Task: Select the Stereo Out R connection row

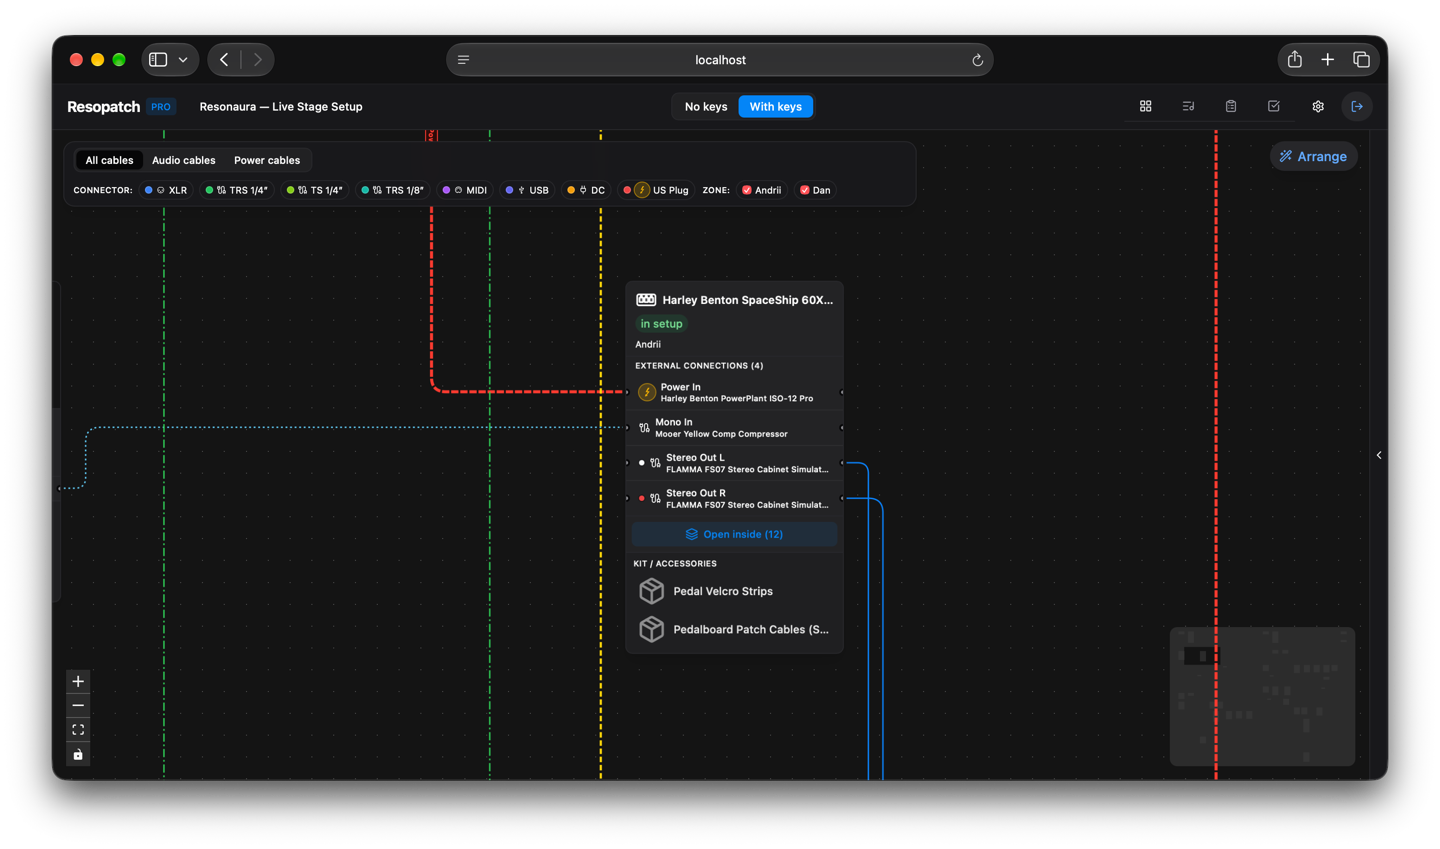Action: point(734,498)
